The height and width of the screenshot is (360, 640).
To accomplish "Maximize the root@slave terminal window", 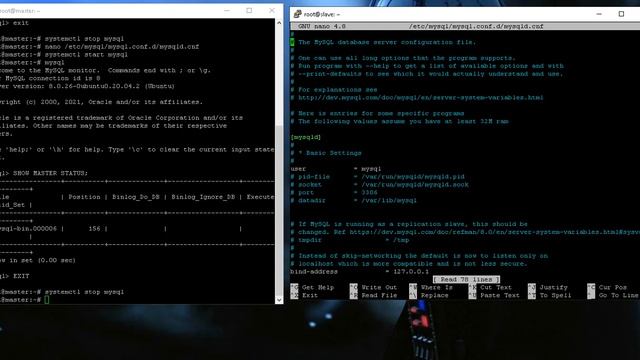I will [621, 14].
